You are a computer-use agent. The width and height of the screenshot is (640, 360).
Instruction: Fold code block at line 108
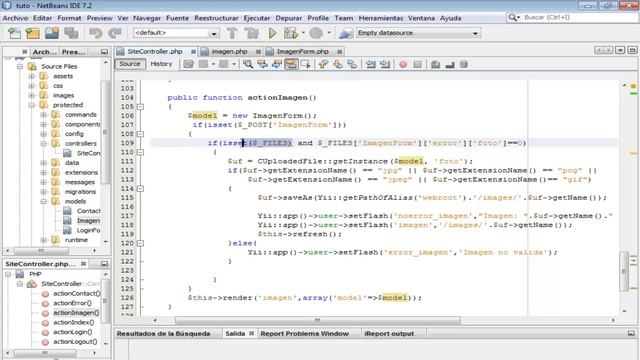click(140, 134)
